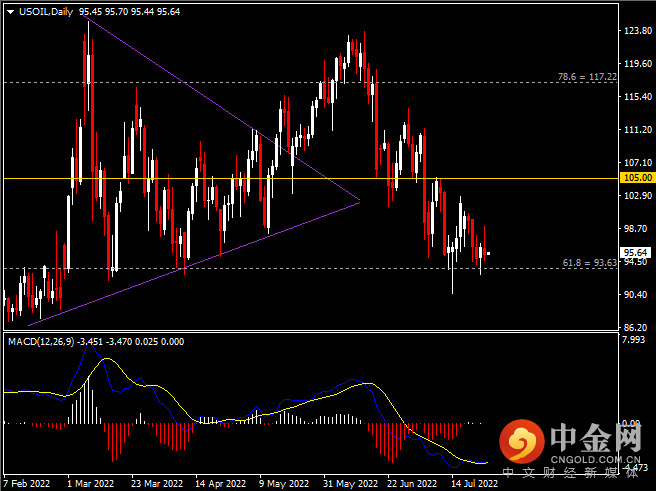656x491 pixels.
Task: Click the 1 Mar 2022 date marker
Action: [91, 483]
